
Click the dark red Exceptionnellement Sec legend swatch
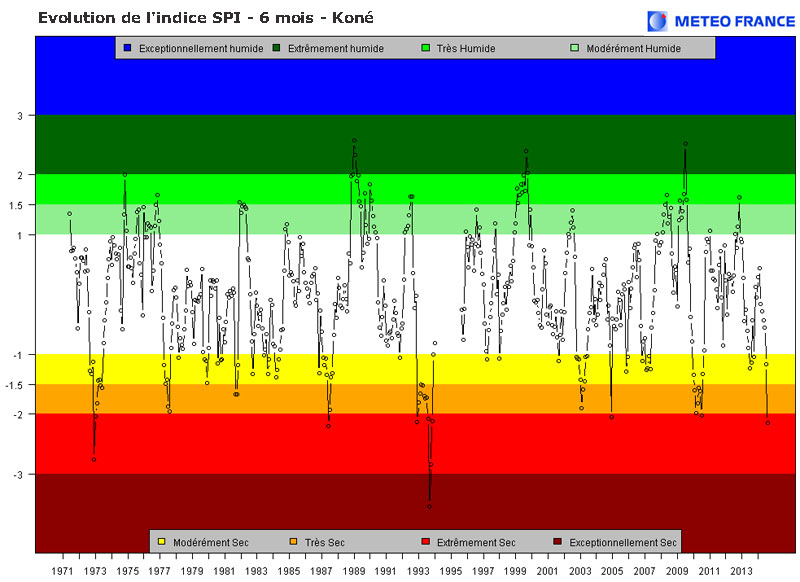[x=558, y=542]
